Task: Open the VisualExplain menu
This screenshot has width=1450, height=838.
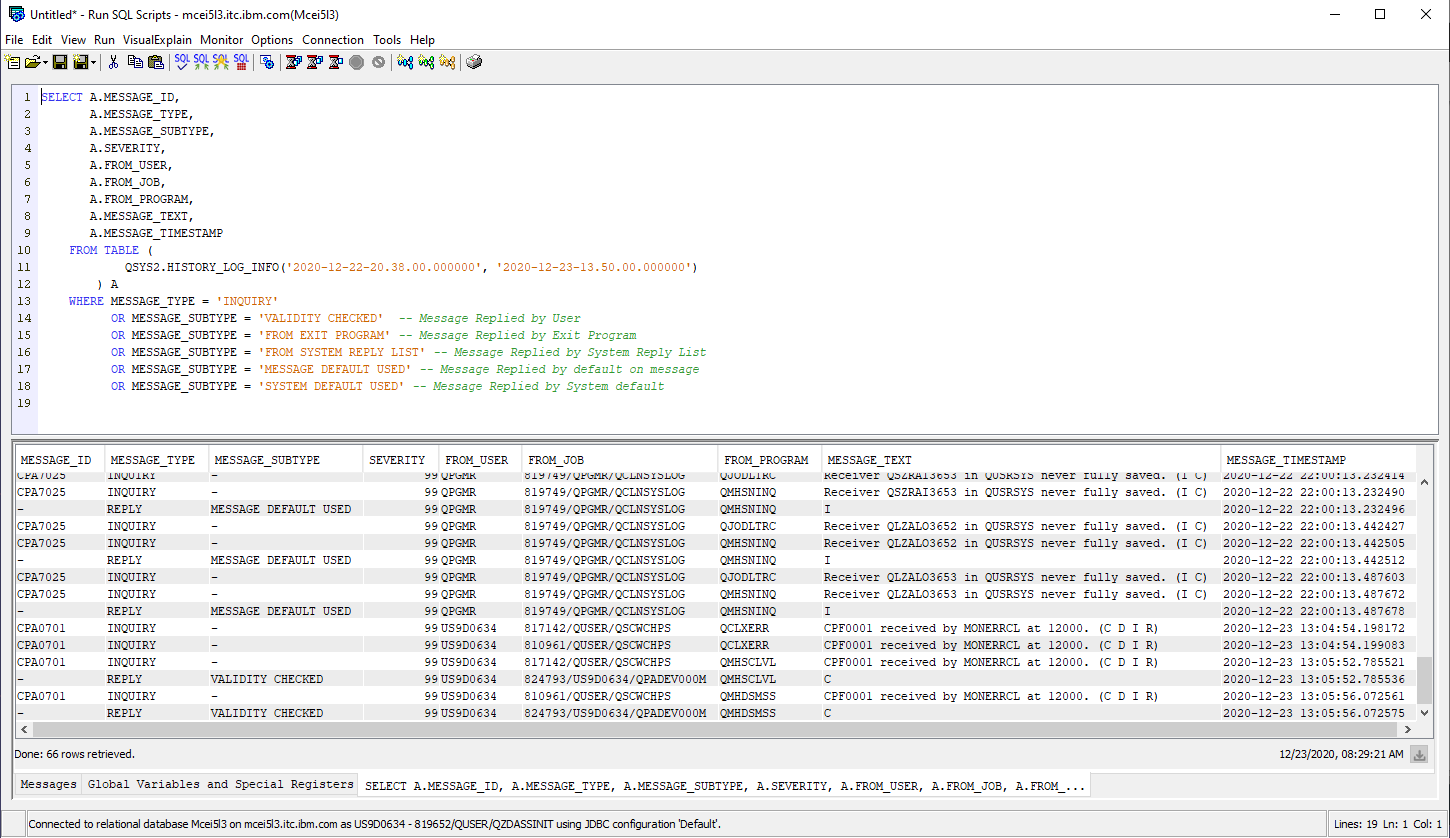Action: [x=157, y=40]
